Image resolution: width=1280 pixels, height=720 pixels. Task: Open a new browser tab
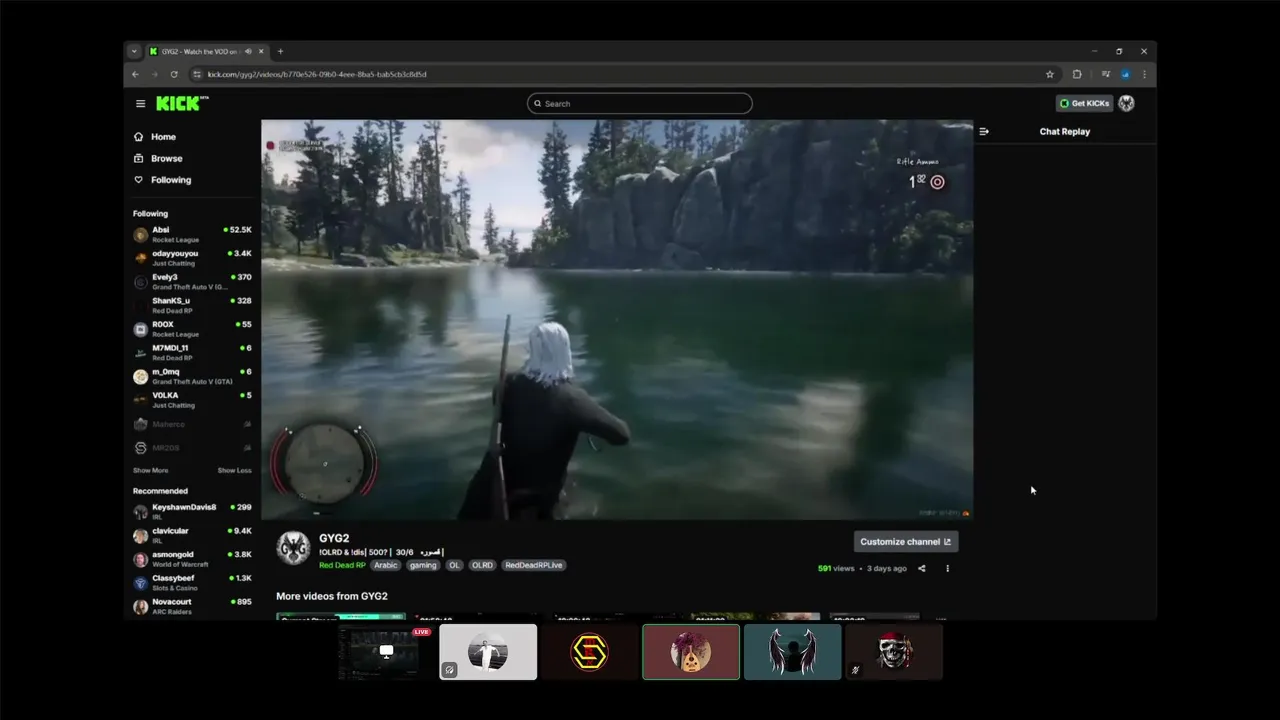point(280,51)
